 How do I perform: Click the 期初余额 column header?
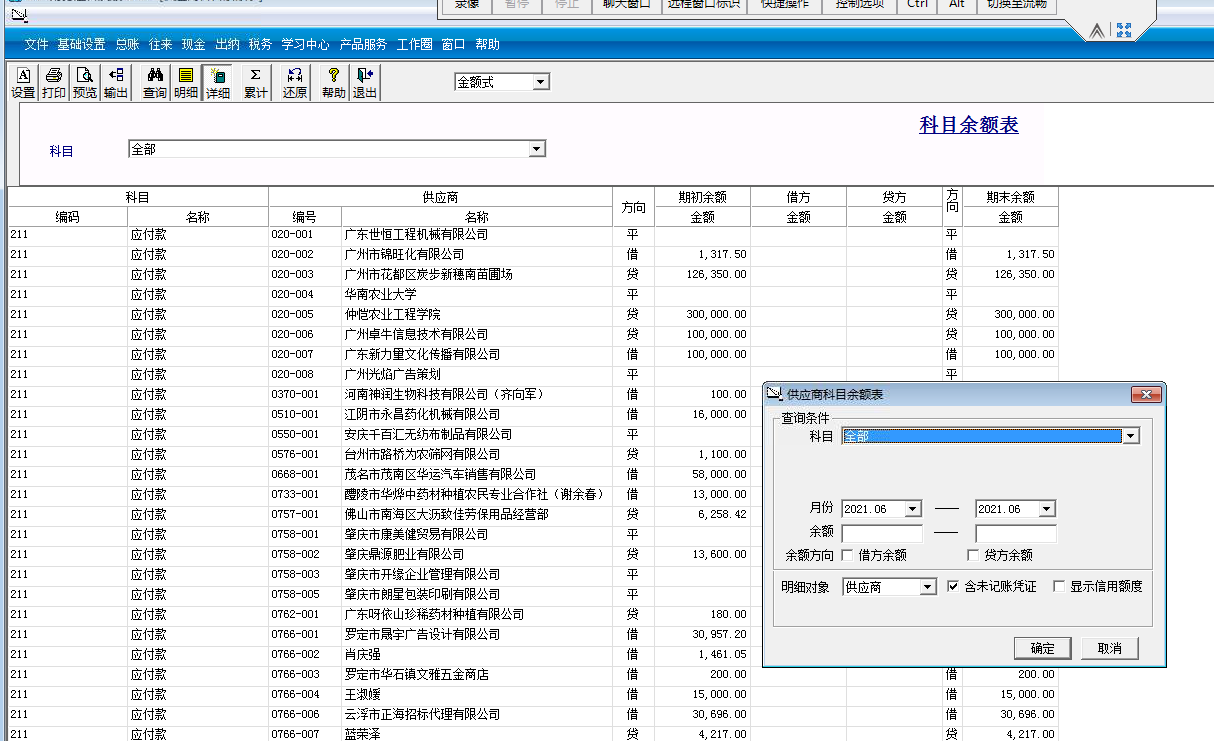coord(702,197)
